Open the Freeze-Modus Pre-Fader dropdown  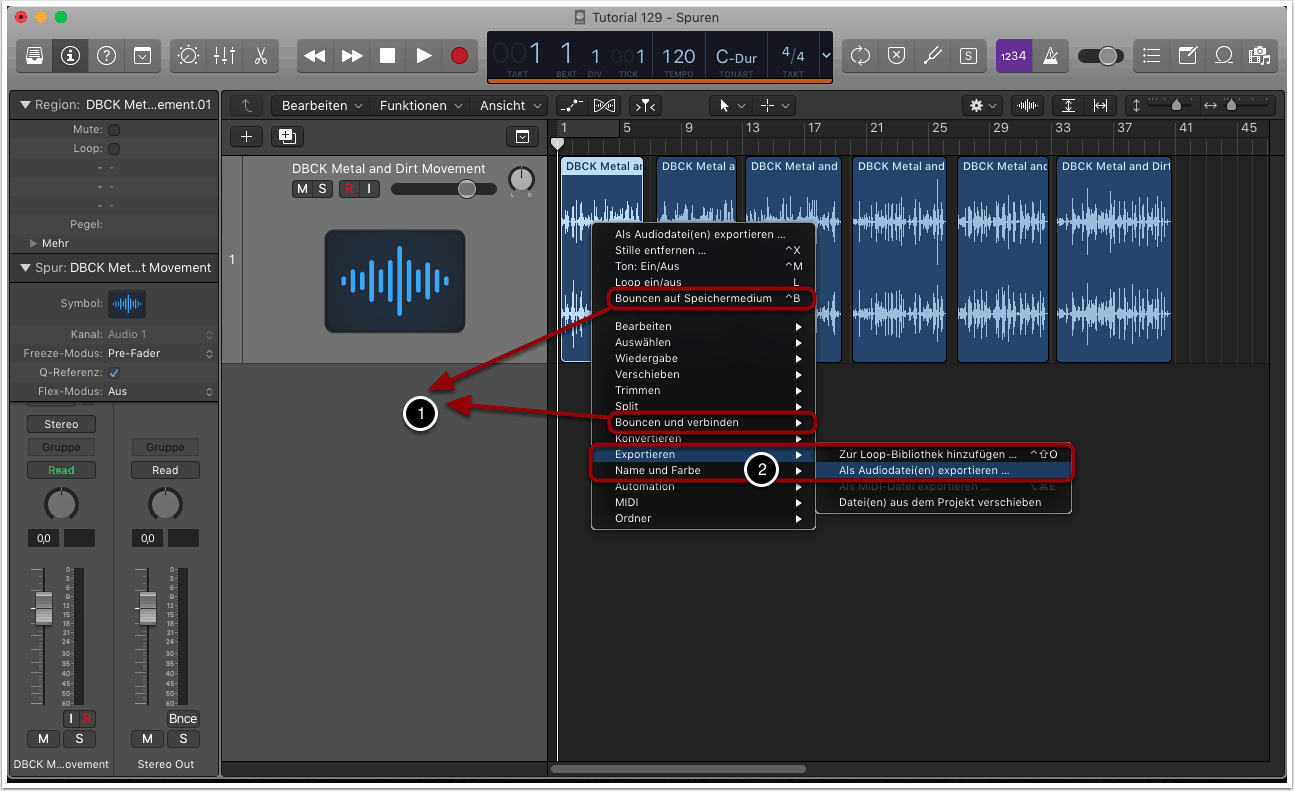point(160,353)
